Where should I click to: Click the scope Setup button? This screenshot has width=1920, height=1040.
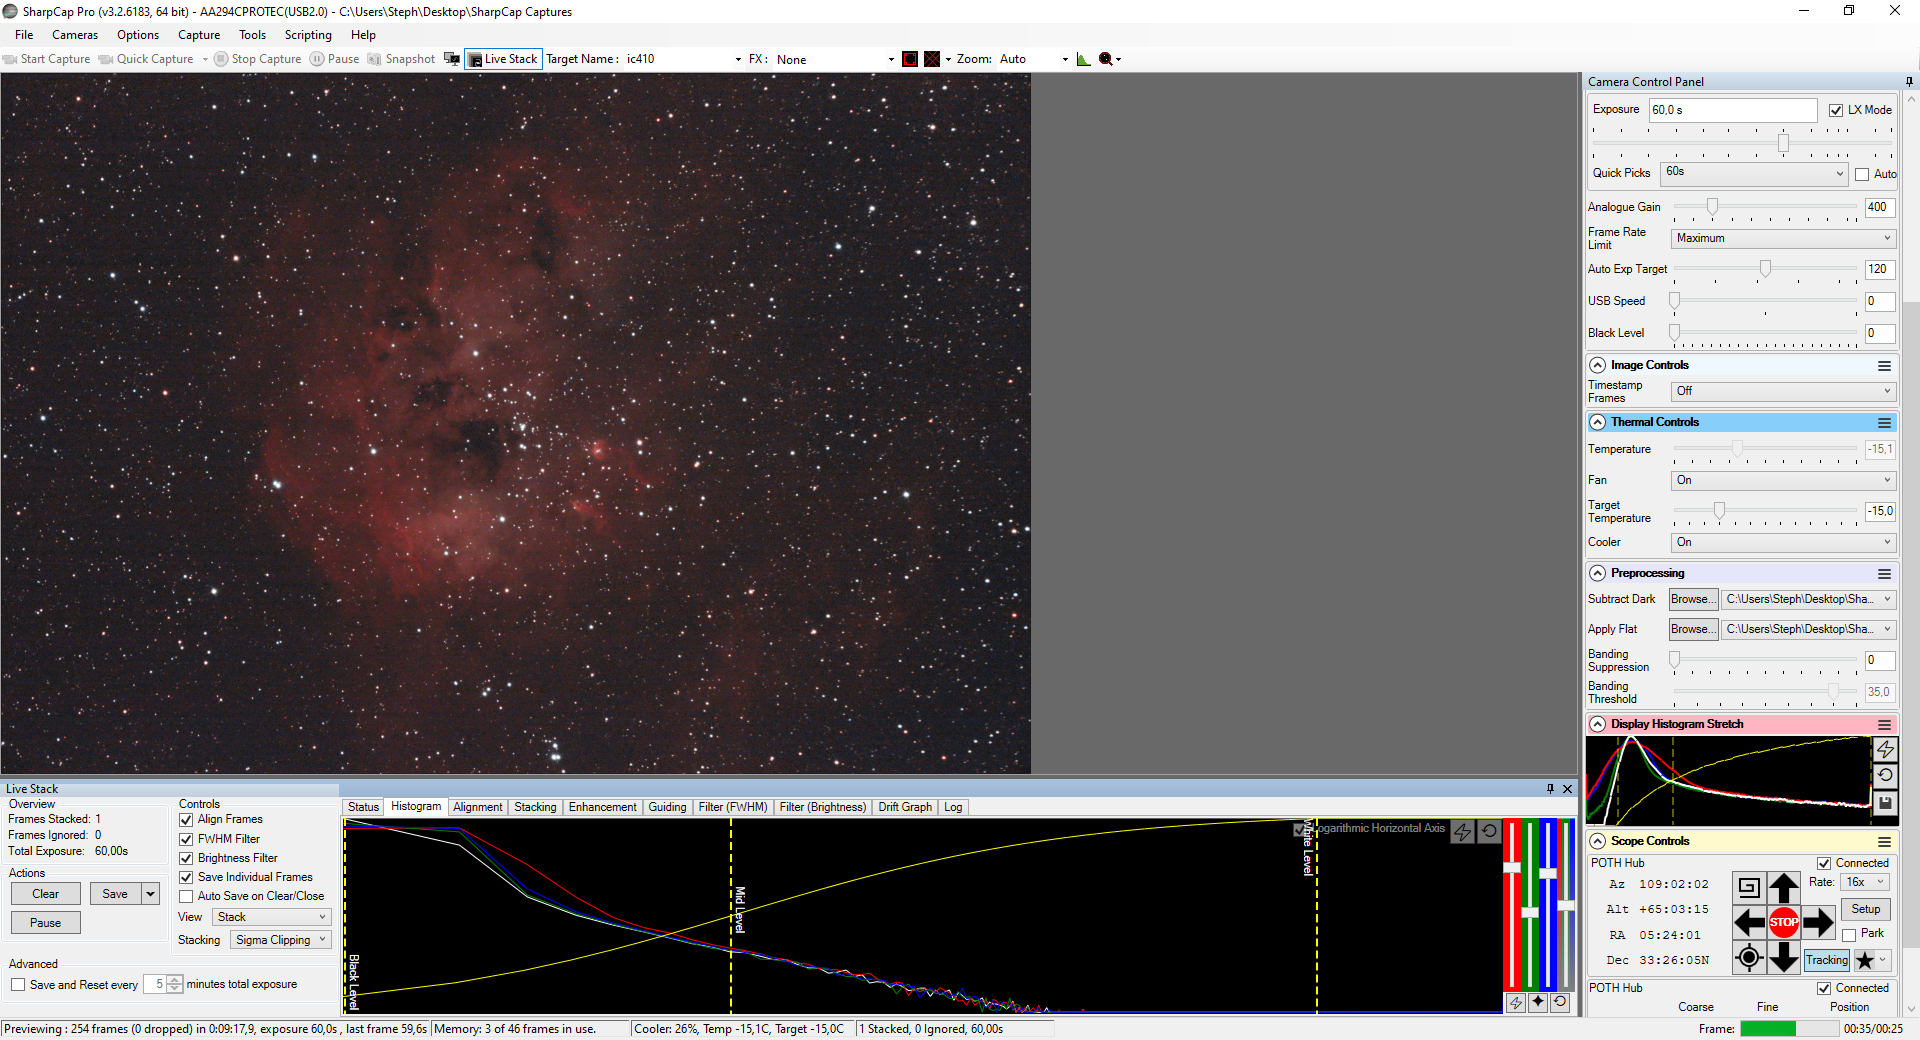click(1865, 909)
